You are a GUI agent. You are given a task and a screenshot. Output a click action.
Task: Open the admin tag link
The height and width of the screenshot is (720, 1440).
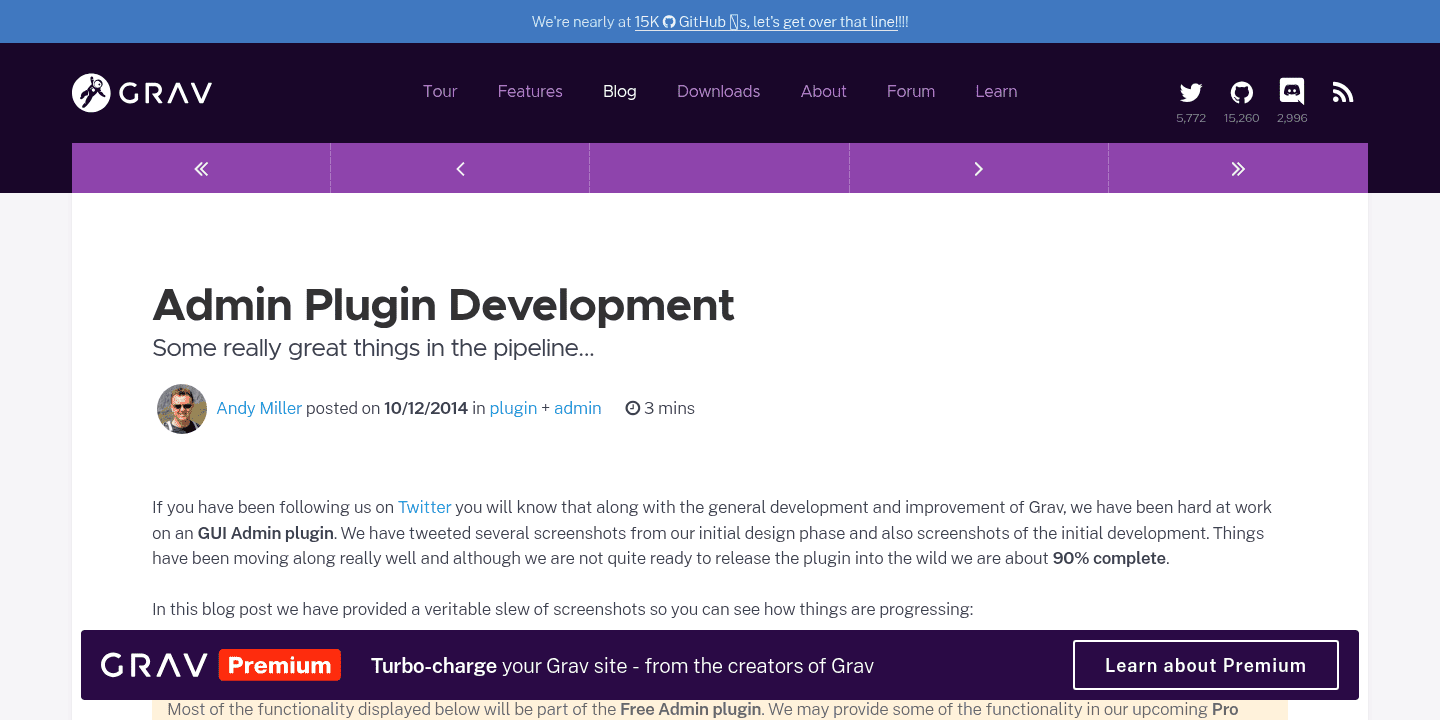pos(578,408)
